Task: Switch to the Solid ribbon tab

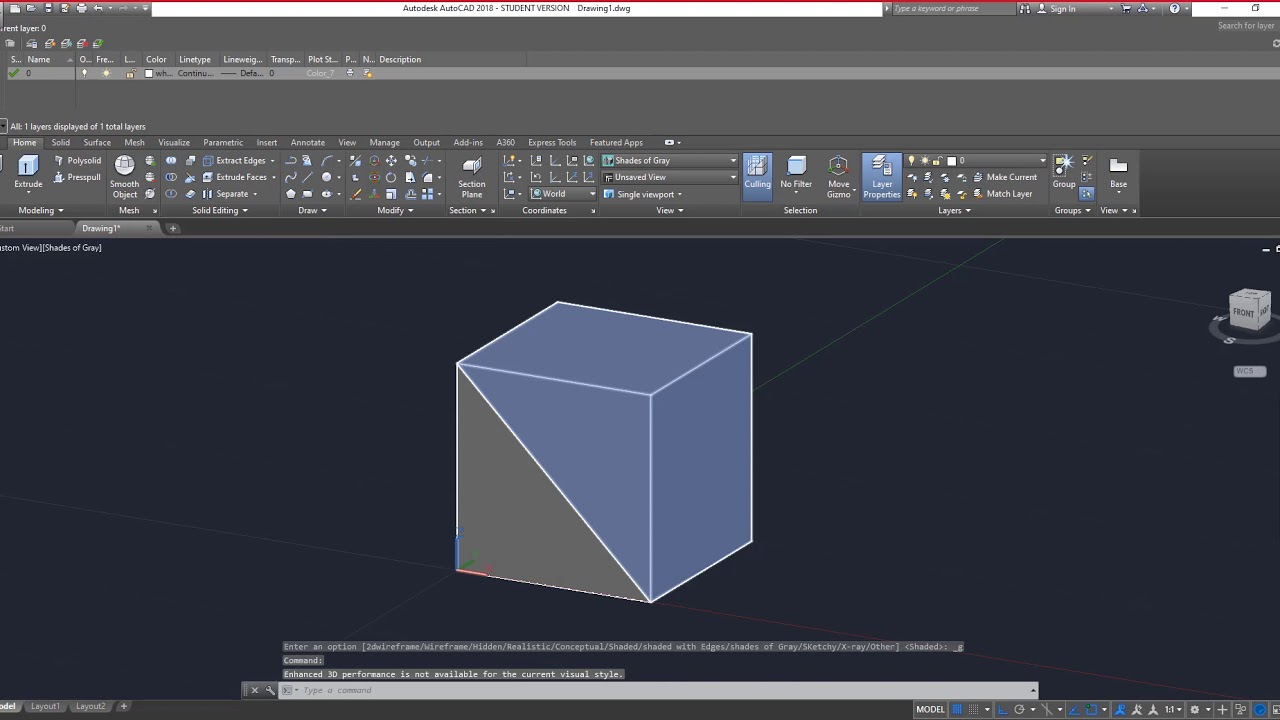Action: point(61,142)
